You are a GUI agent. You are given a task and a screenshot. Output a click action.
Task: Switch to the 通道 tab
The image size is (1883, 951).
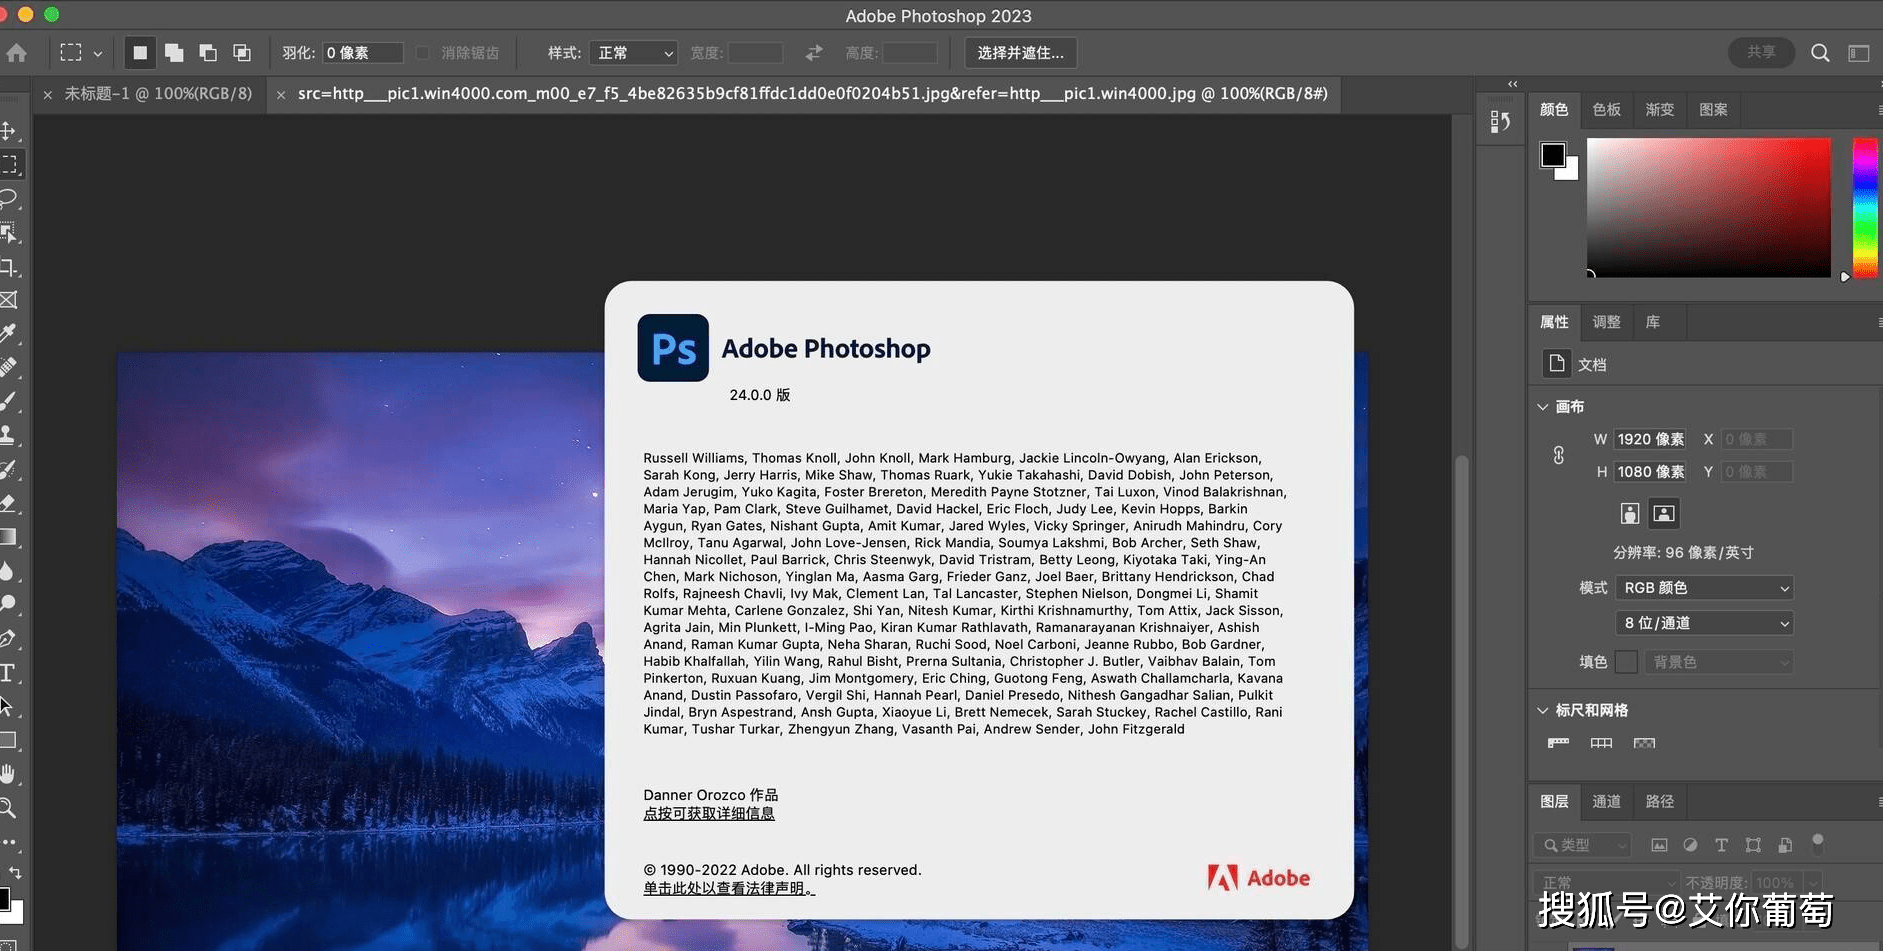1606,801
